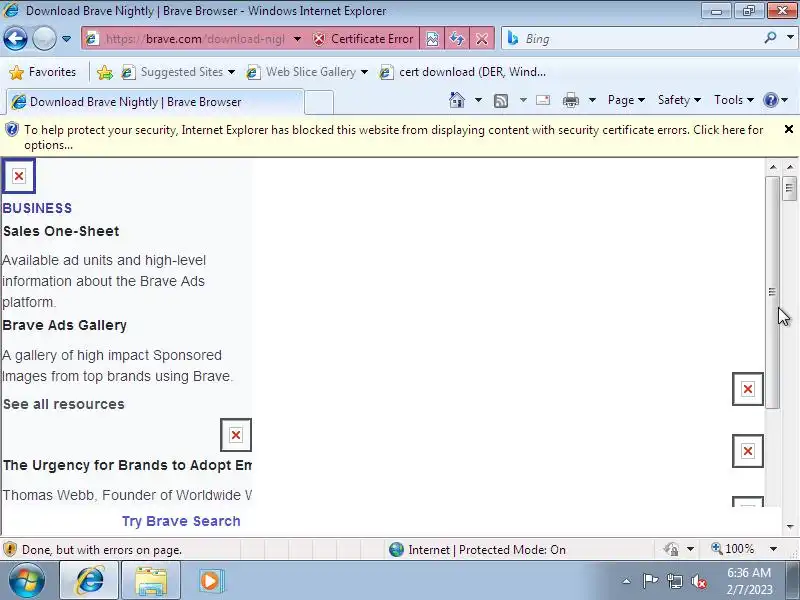Screen dimensions: 800x600
Task: Open the search provider dropdown arrow
Action: point(790,37)
